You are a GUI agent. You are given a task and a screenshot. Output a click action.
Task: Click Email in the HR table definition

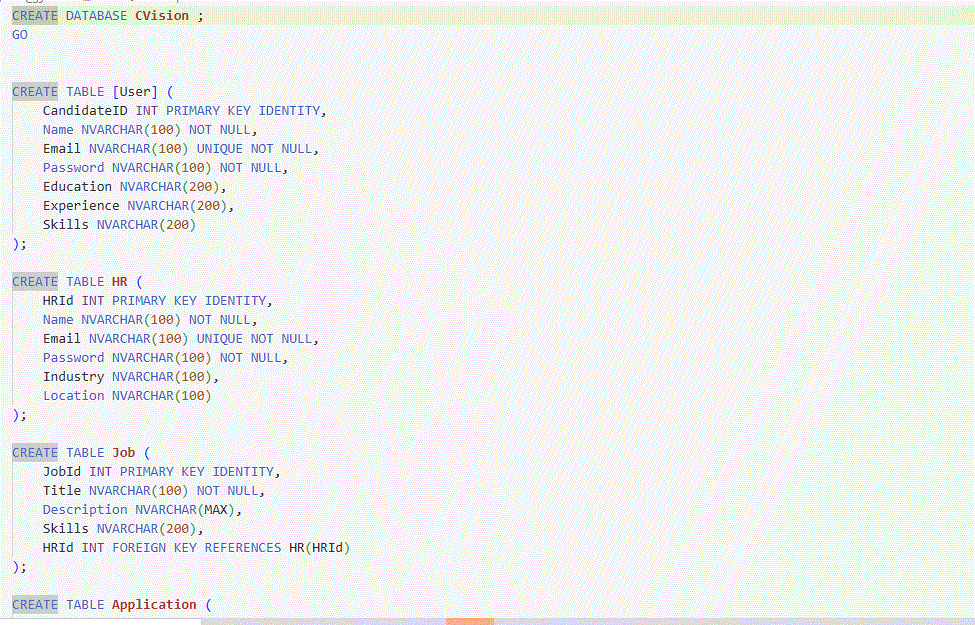pos(62,339)
